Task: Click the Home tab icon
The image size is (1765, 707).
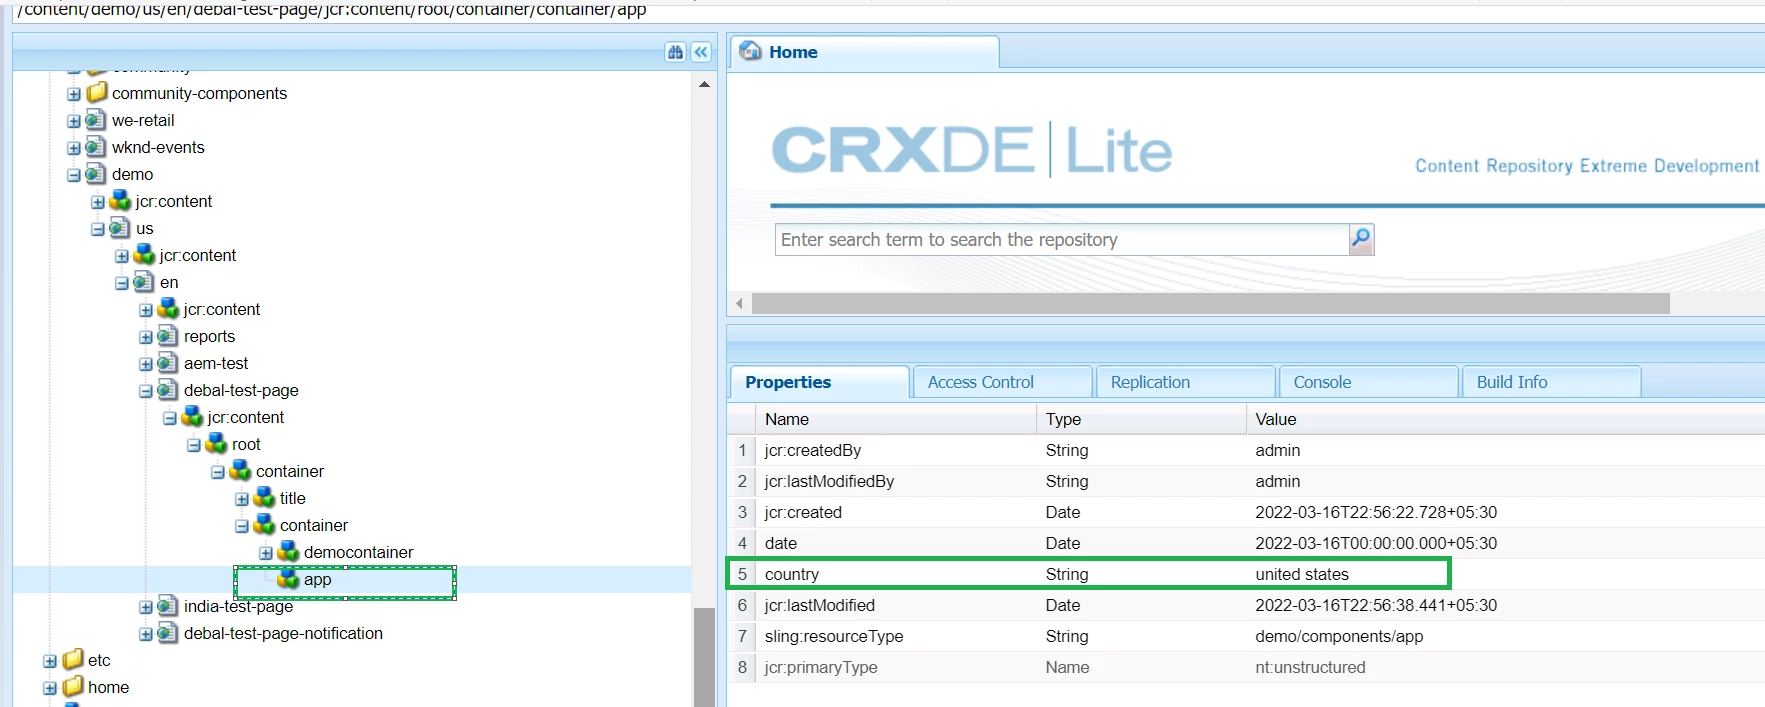Action: pyautogui.click(x=750, y=51)
